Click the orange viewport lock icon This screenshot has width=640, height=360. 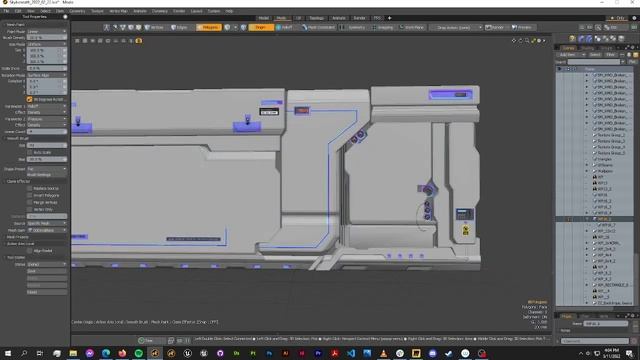pyautogui.click(x=139, y=41)
